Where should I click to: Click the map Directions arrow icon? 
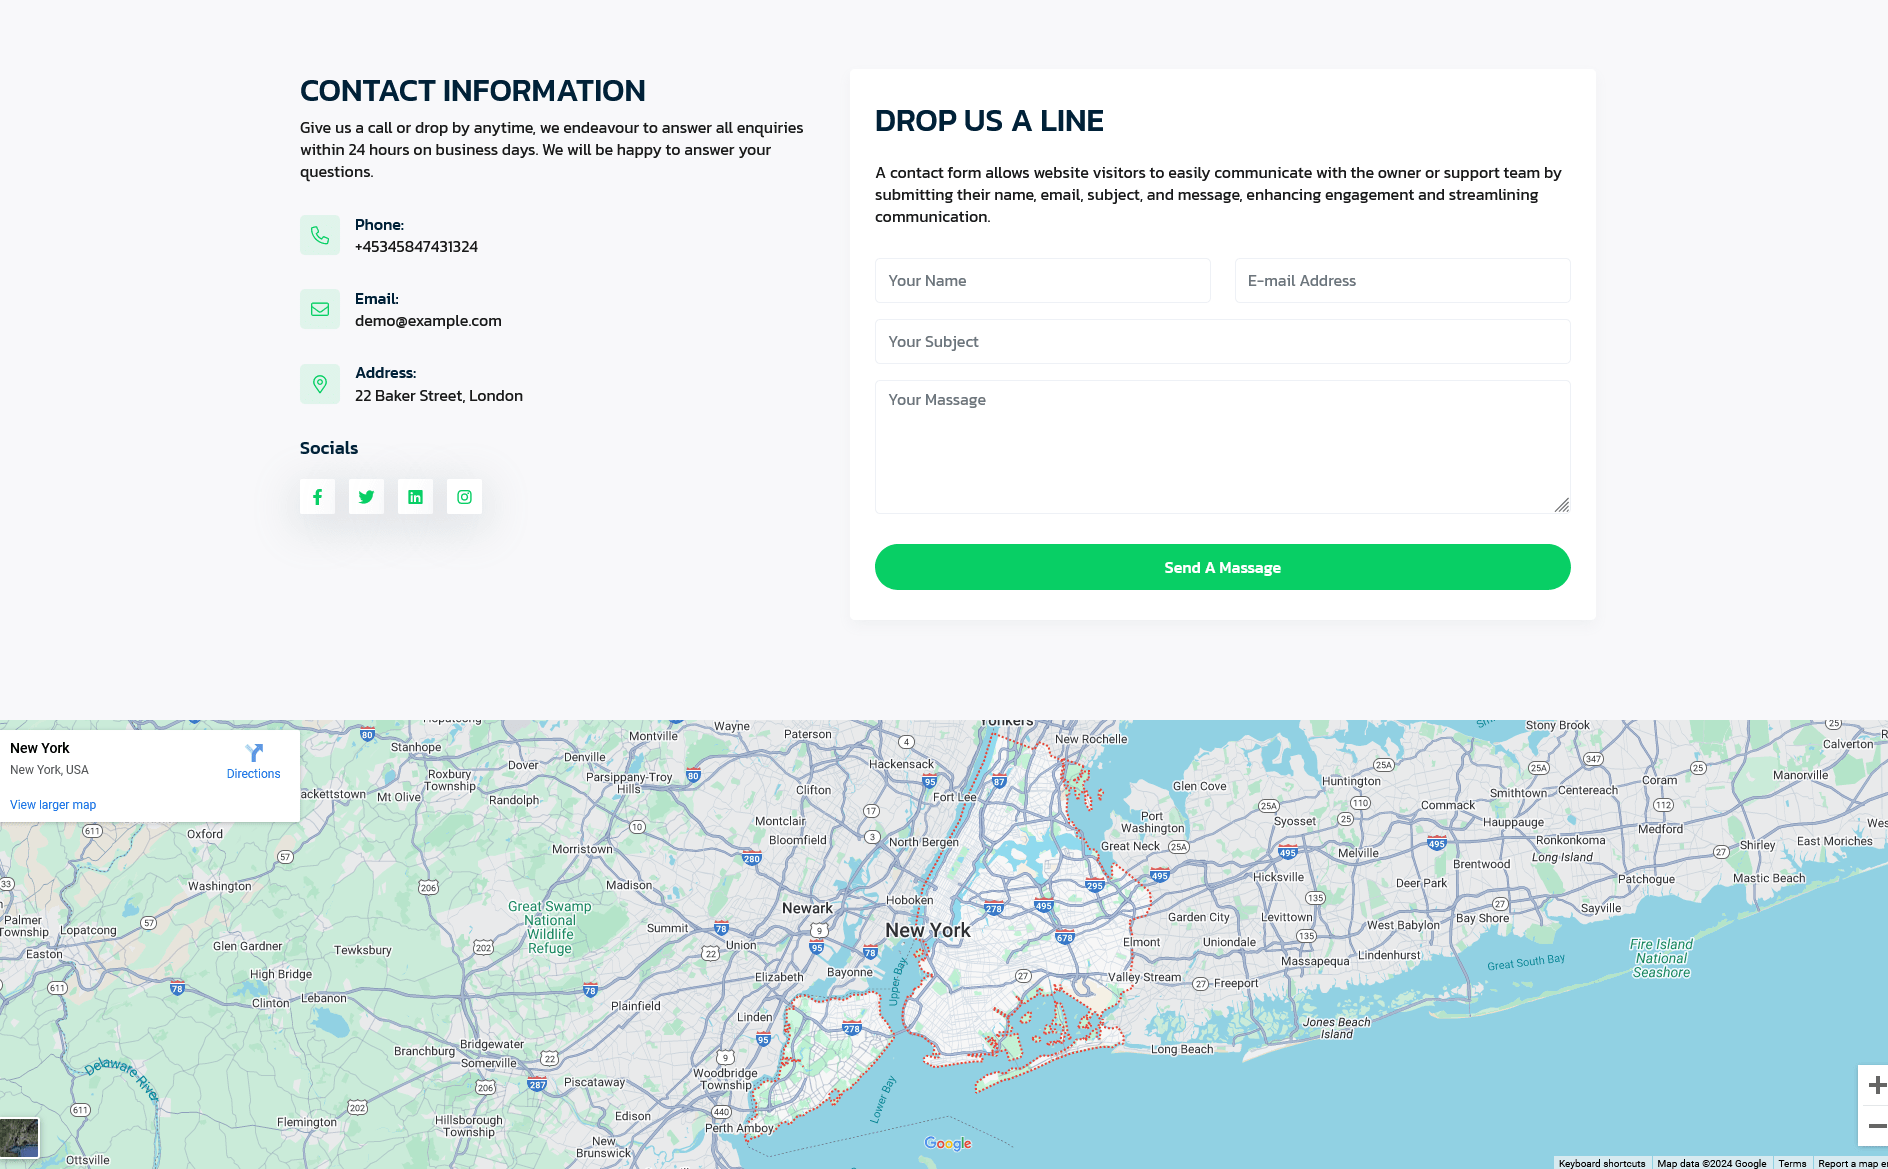pyautogui.click(x=254, y=752)
